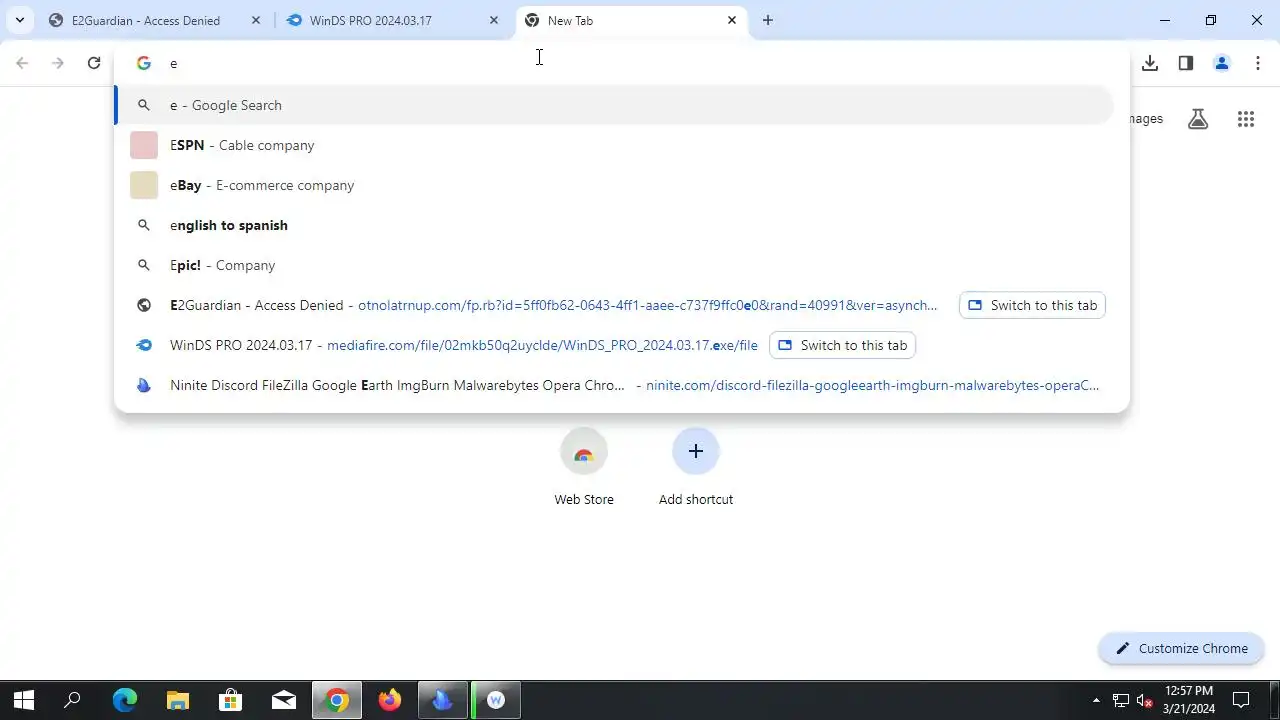Click the browser forward arrow
Image resolution: width=1280 pixels, height=720 pixels.
coord(58,63)
